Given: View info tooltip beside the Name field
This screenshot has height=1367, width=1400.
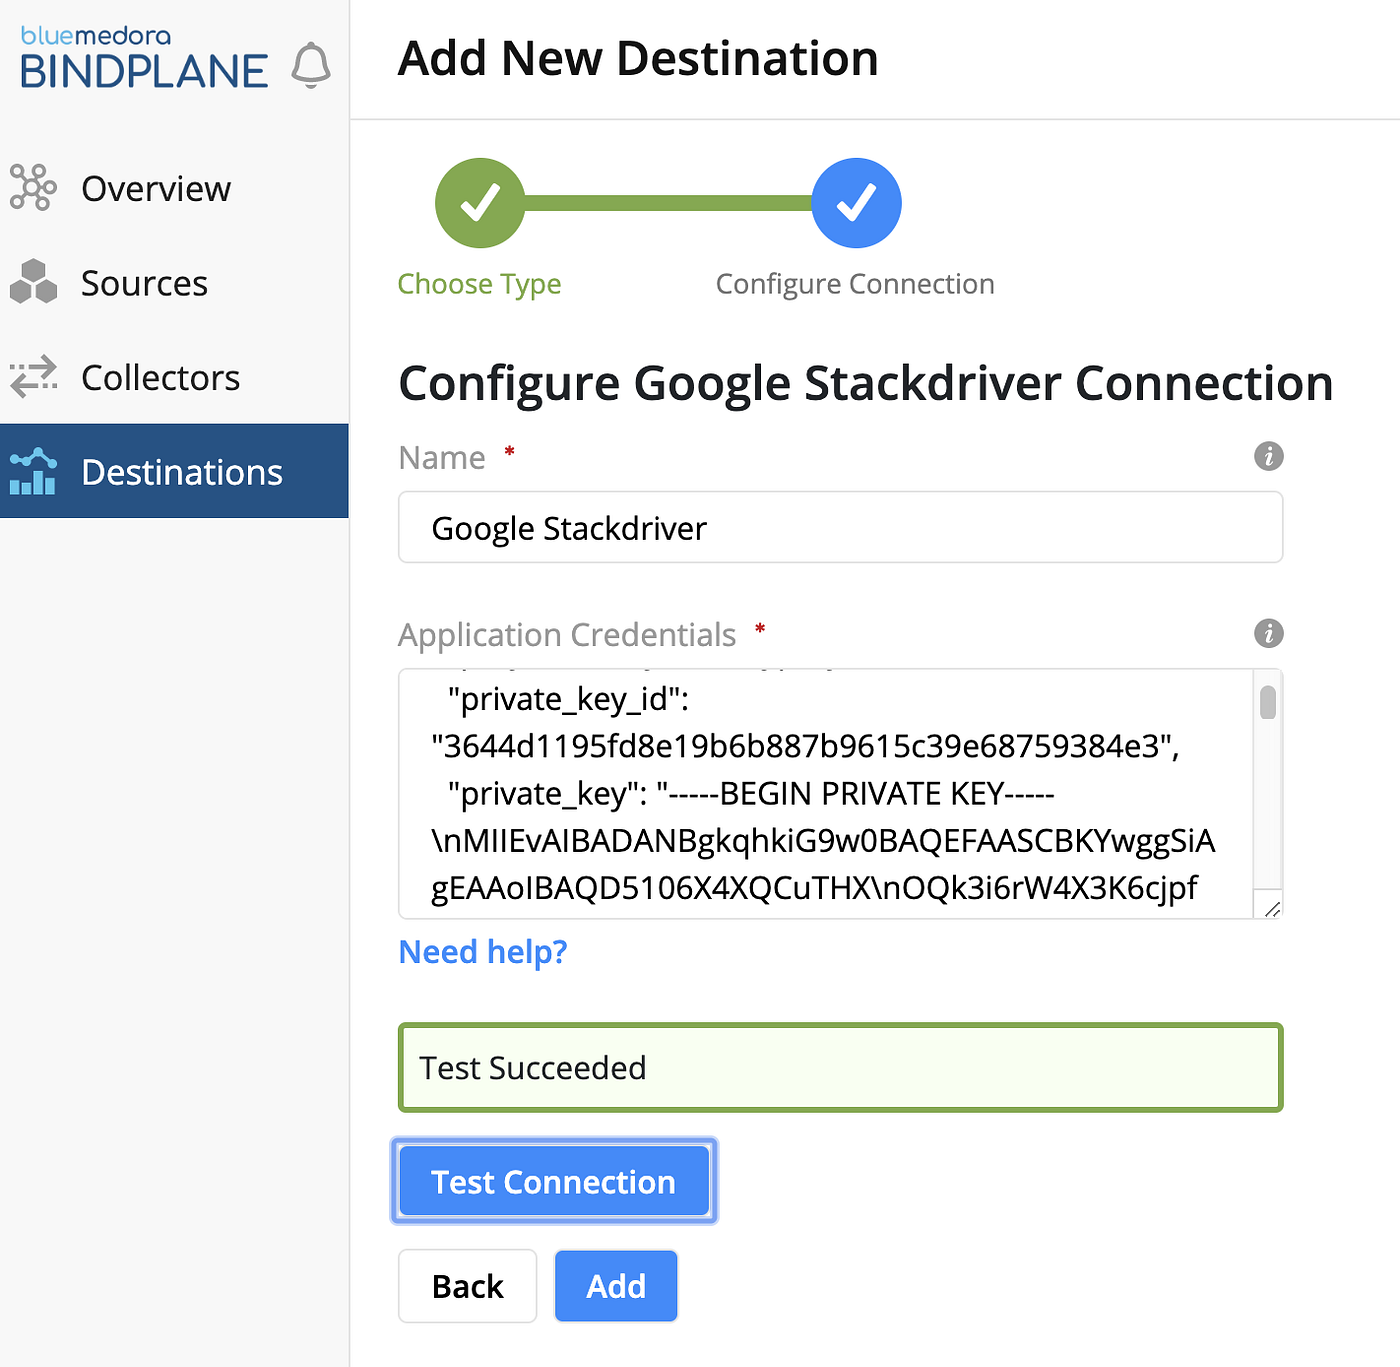Looking at the screenshot, I should 1268,456.
